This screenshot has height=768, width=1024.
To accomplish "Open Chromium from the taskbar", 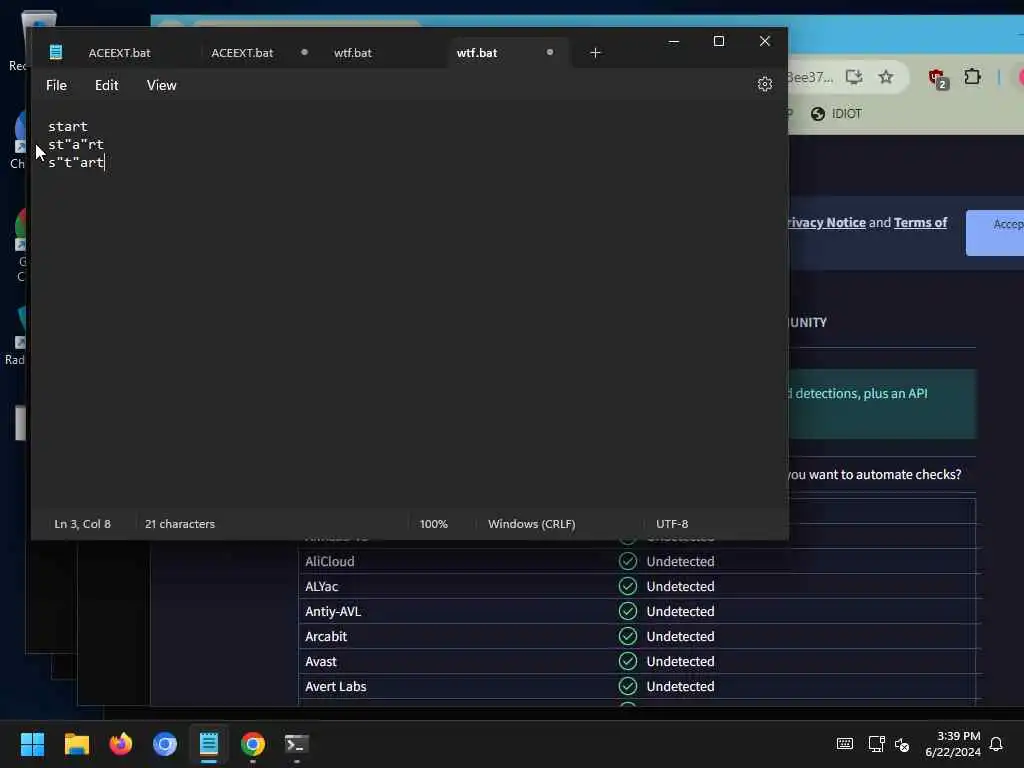I will 165,744.
